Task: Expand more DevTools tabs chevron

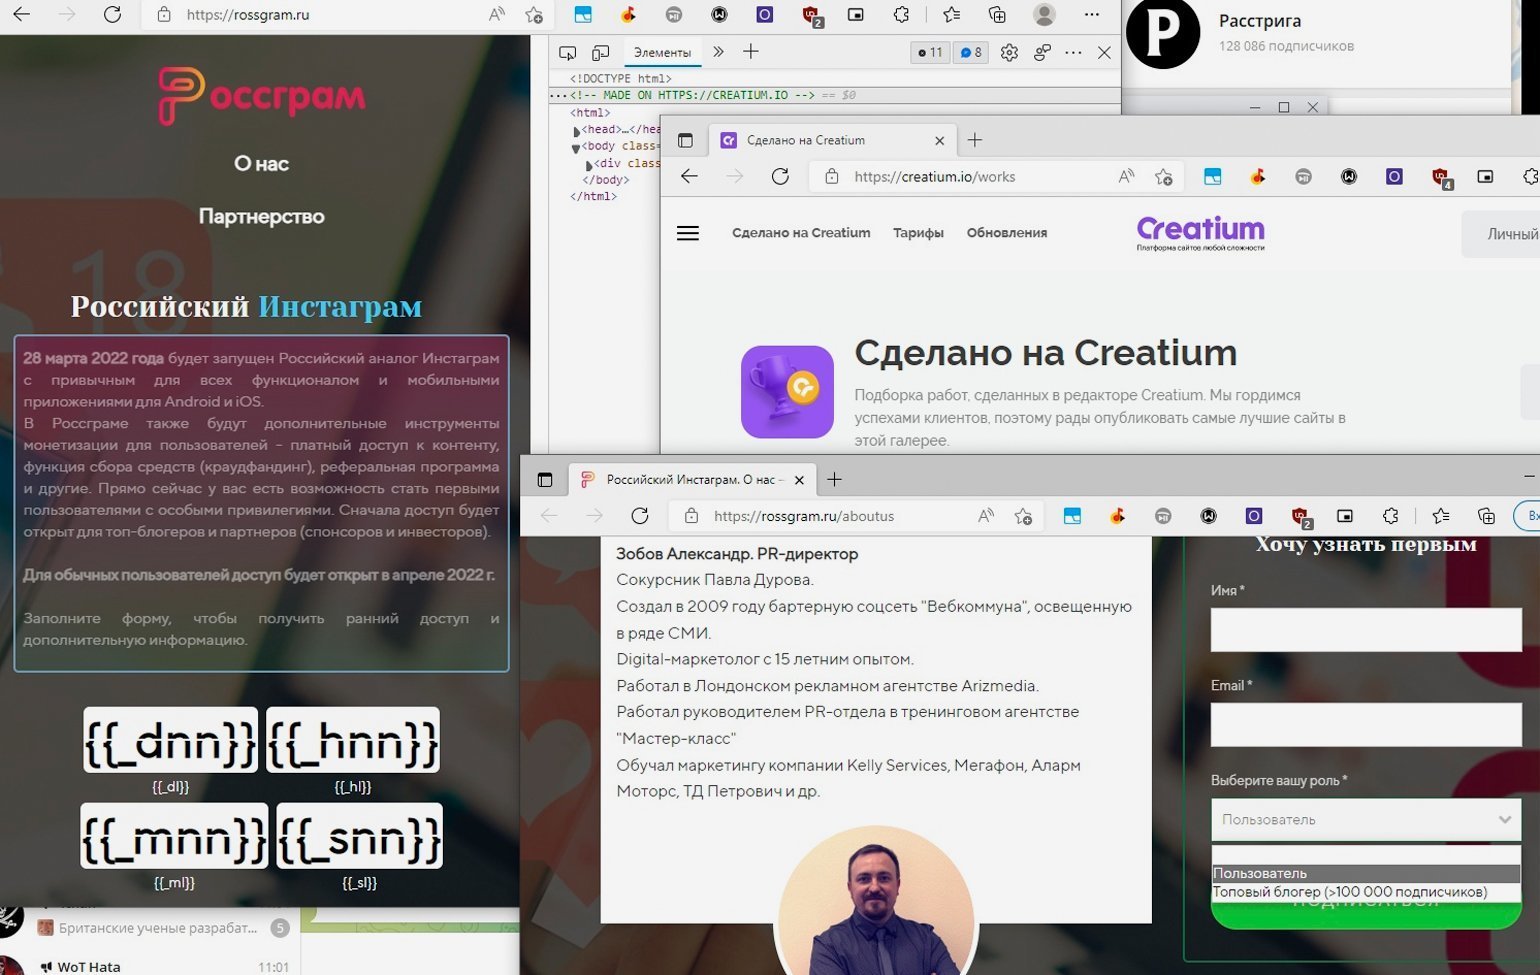Action: point(718,52)
